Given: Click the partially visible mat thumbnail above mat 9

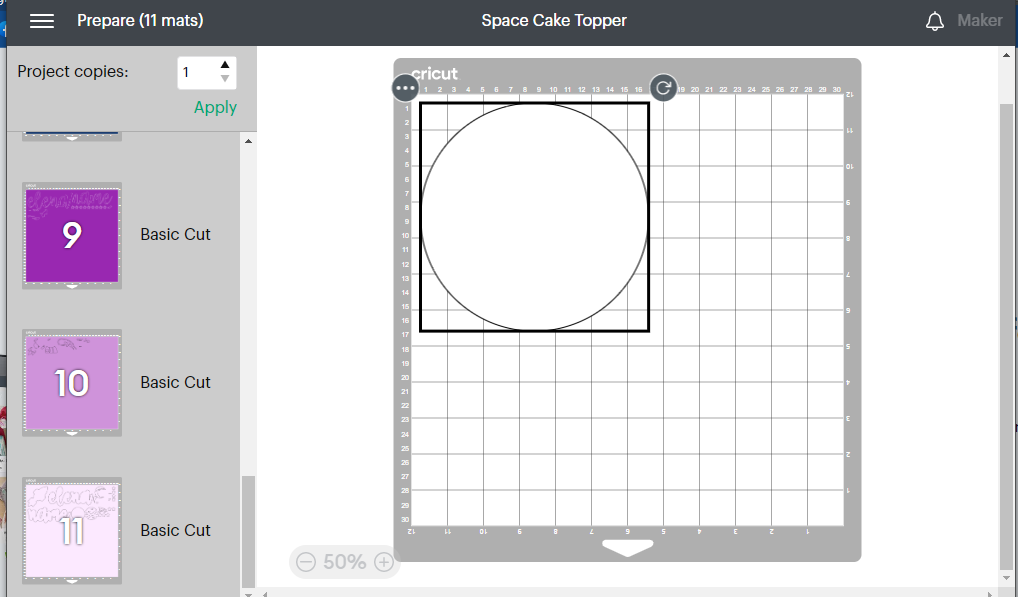Looking at the screenshot, I should click(72, 136).
